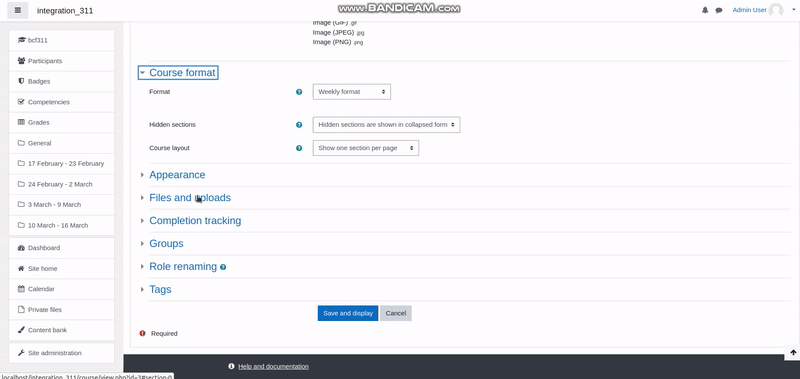Toggle the hamburger side menu button

pyautogui.click(x=18, y=10)
